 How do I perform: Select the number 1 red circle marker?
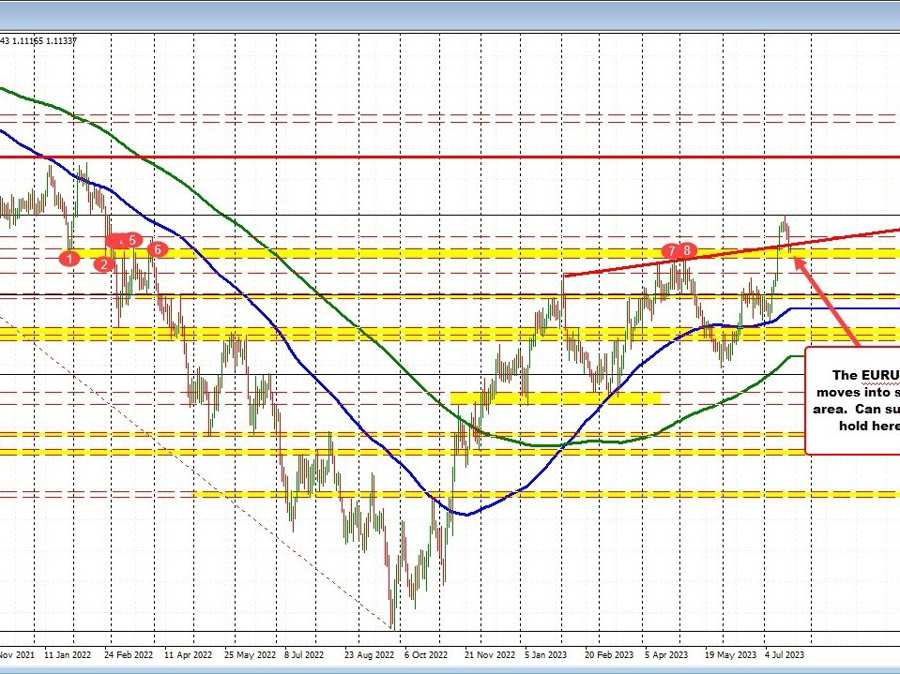click(x=69, y=258)
